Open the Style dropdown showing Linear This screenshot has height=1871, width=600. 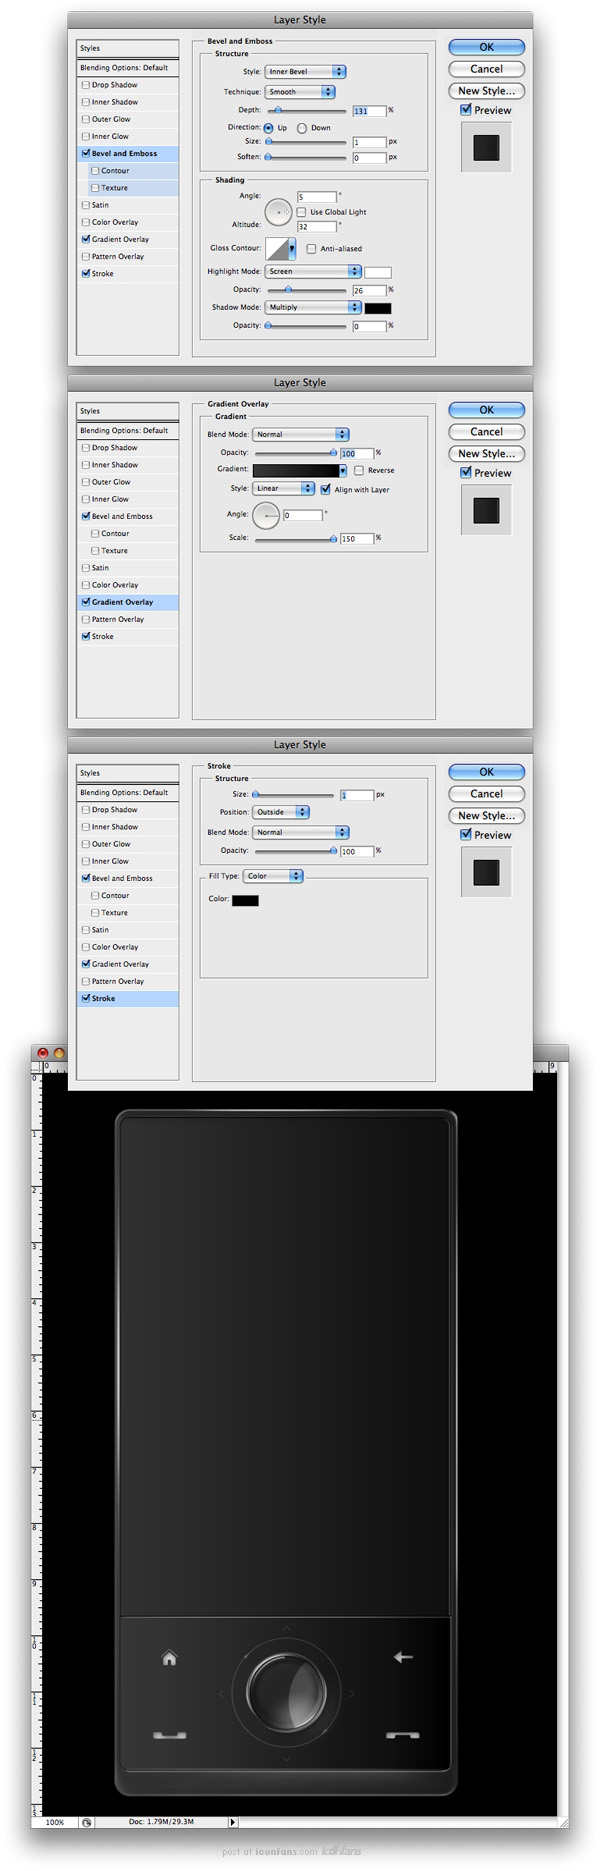pos(284,488)
